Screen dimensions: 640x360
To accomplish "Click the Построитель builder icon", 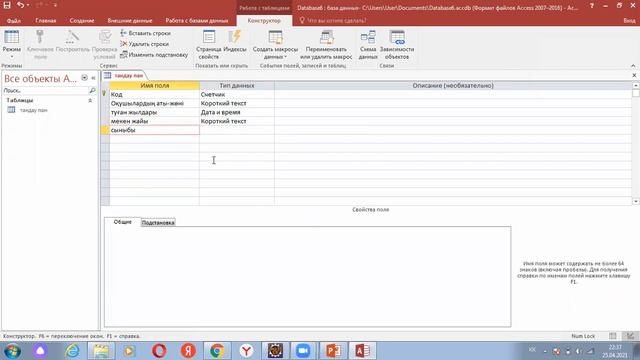I will coord(72,42).
